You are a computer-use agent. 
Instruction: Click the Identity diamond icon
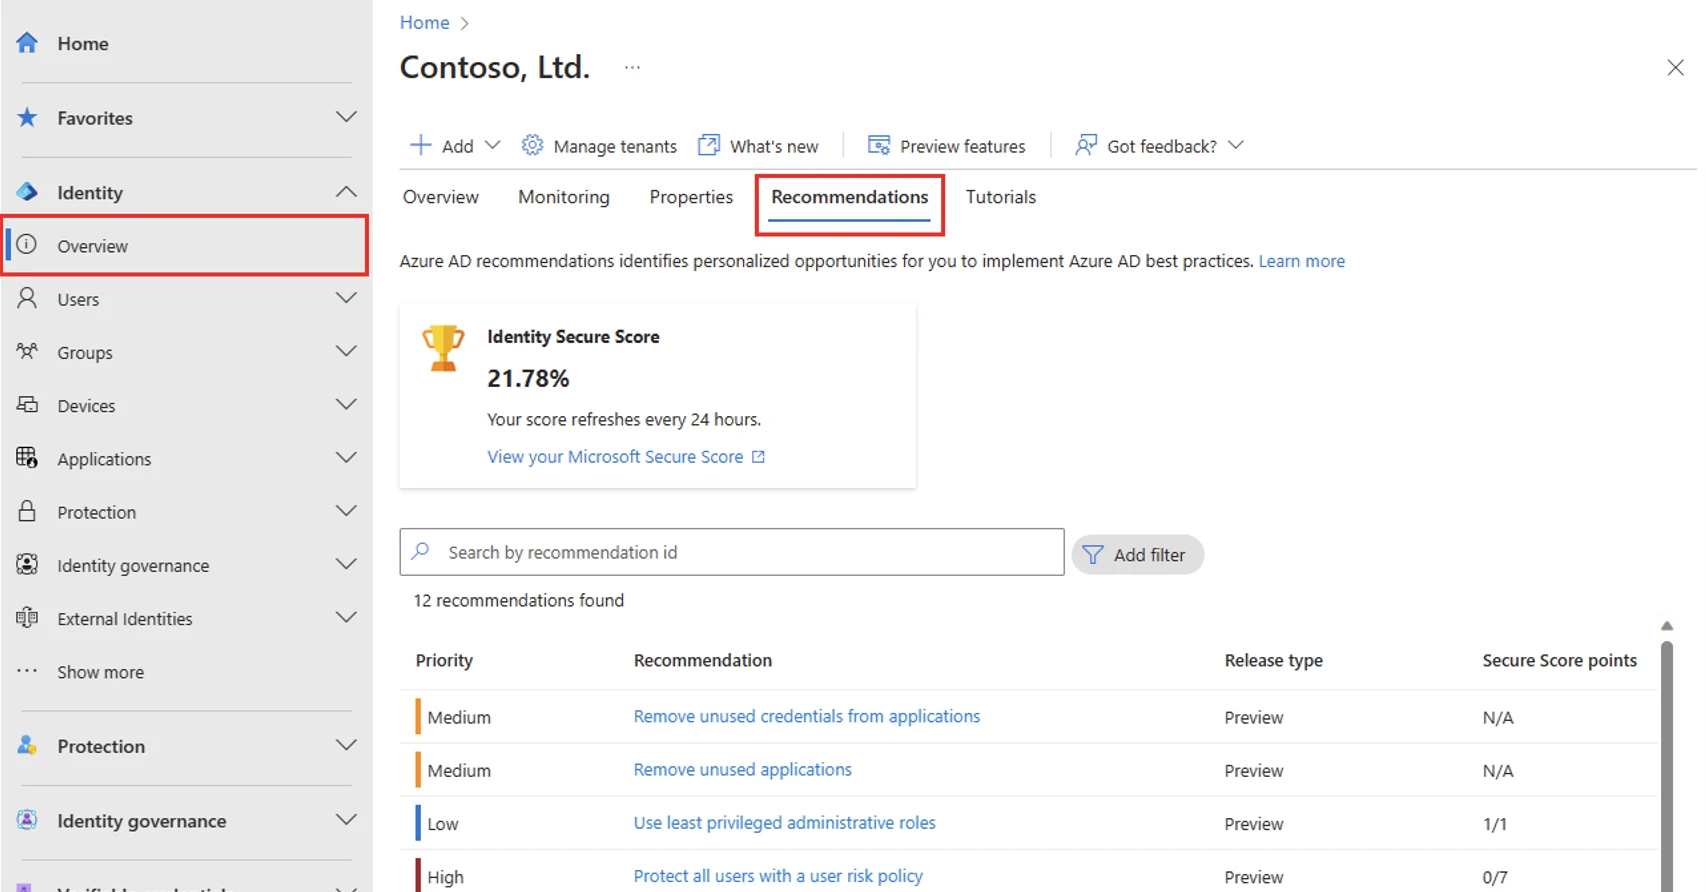27,192
